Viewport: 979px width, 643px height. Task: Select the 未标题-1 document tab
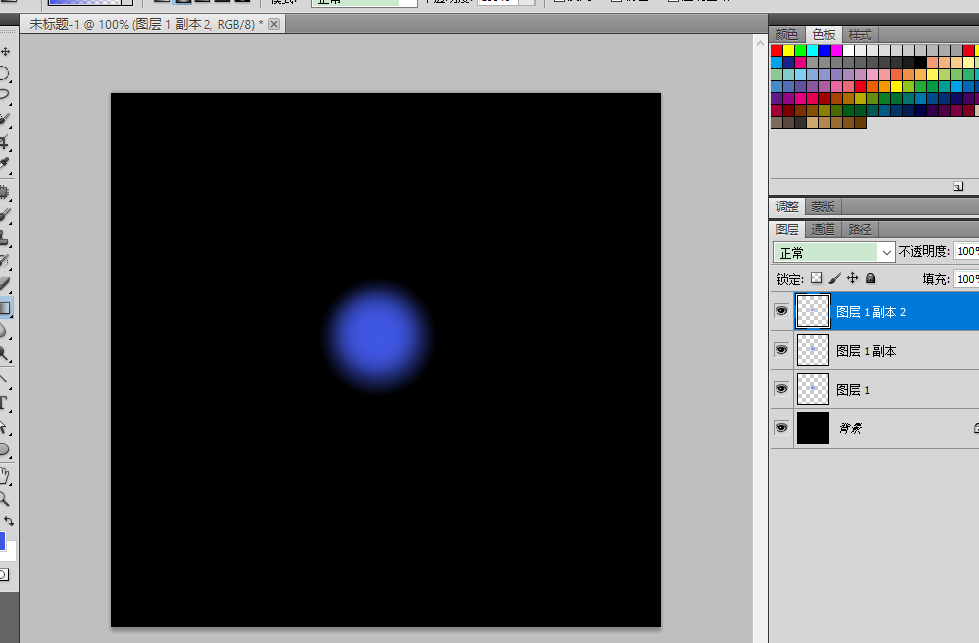click(x=153, y=24)
